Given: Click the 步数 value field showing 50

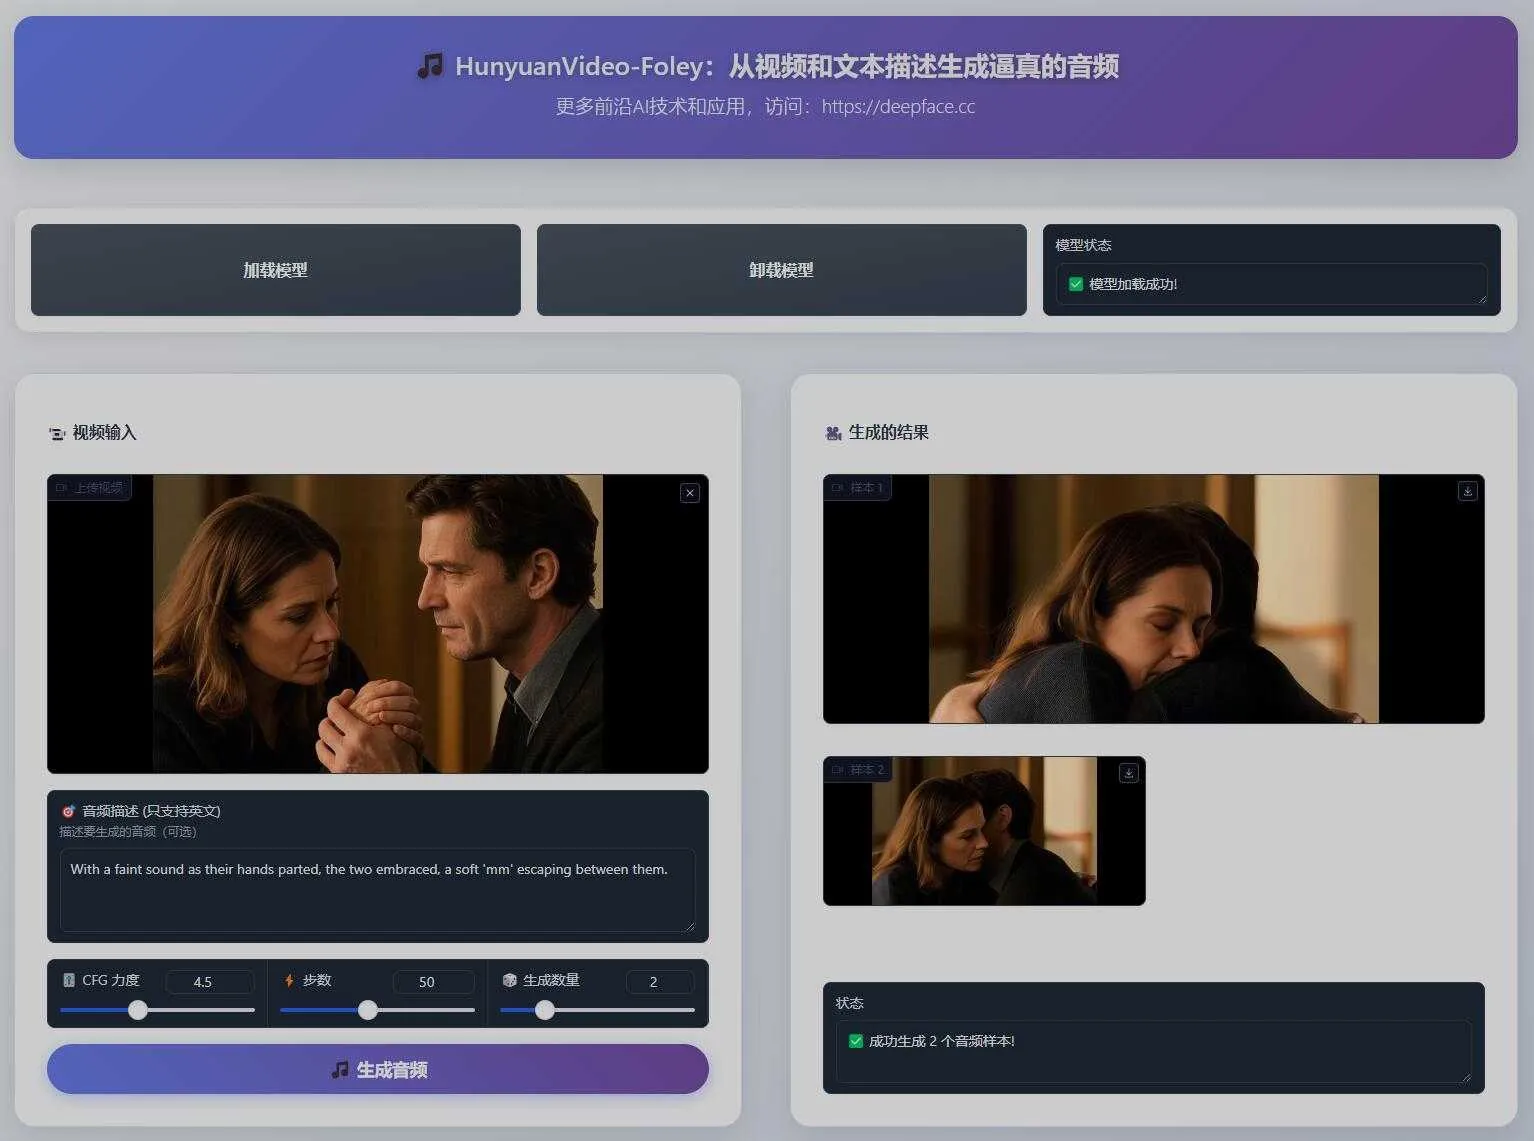Looking at the screenshot, I should pyautogui.click(x=434, y=982).
